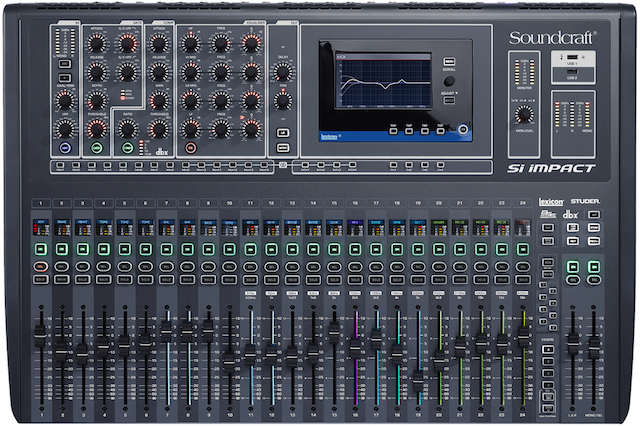Viewport: 640px width, 426px height.
Task: Solo channel 9
Action: pos(209,280)
